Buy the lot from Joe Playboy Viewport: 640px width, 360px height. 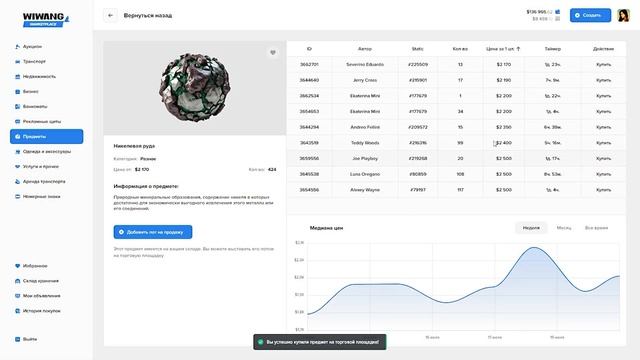tap(603, 158)
